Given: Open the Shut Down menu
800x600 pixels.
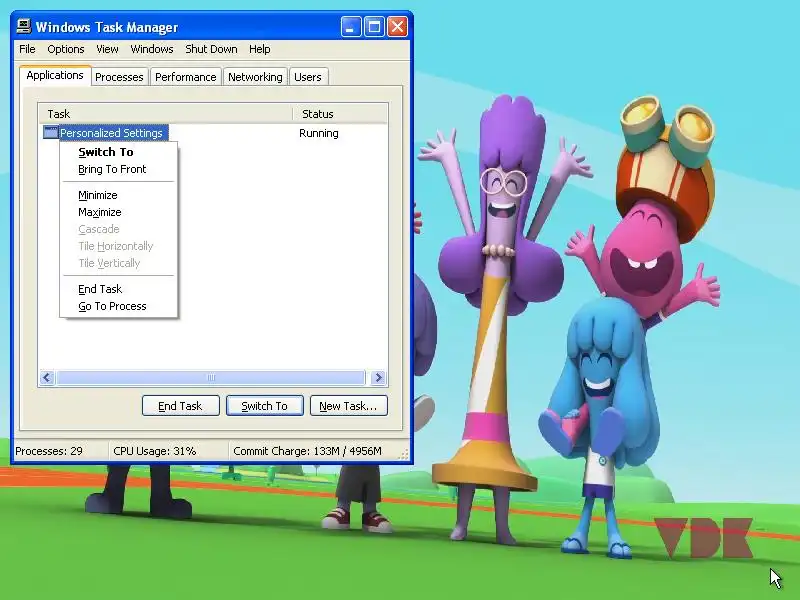Looking at the screenshot, I should (211, 49).
